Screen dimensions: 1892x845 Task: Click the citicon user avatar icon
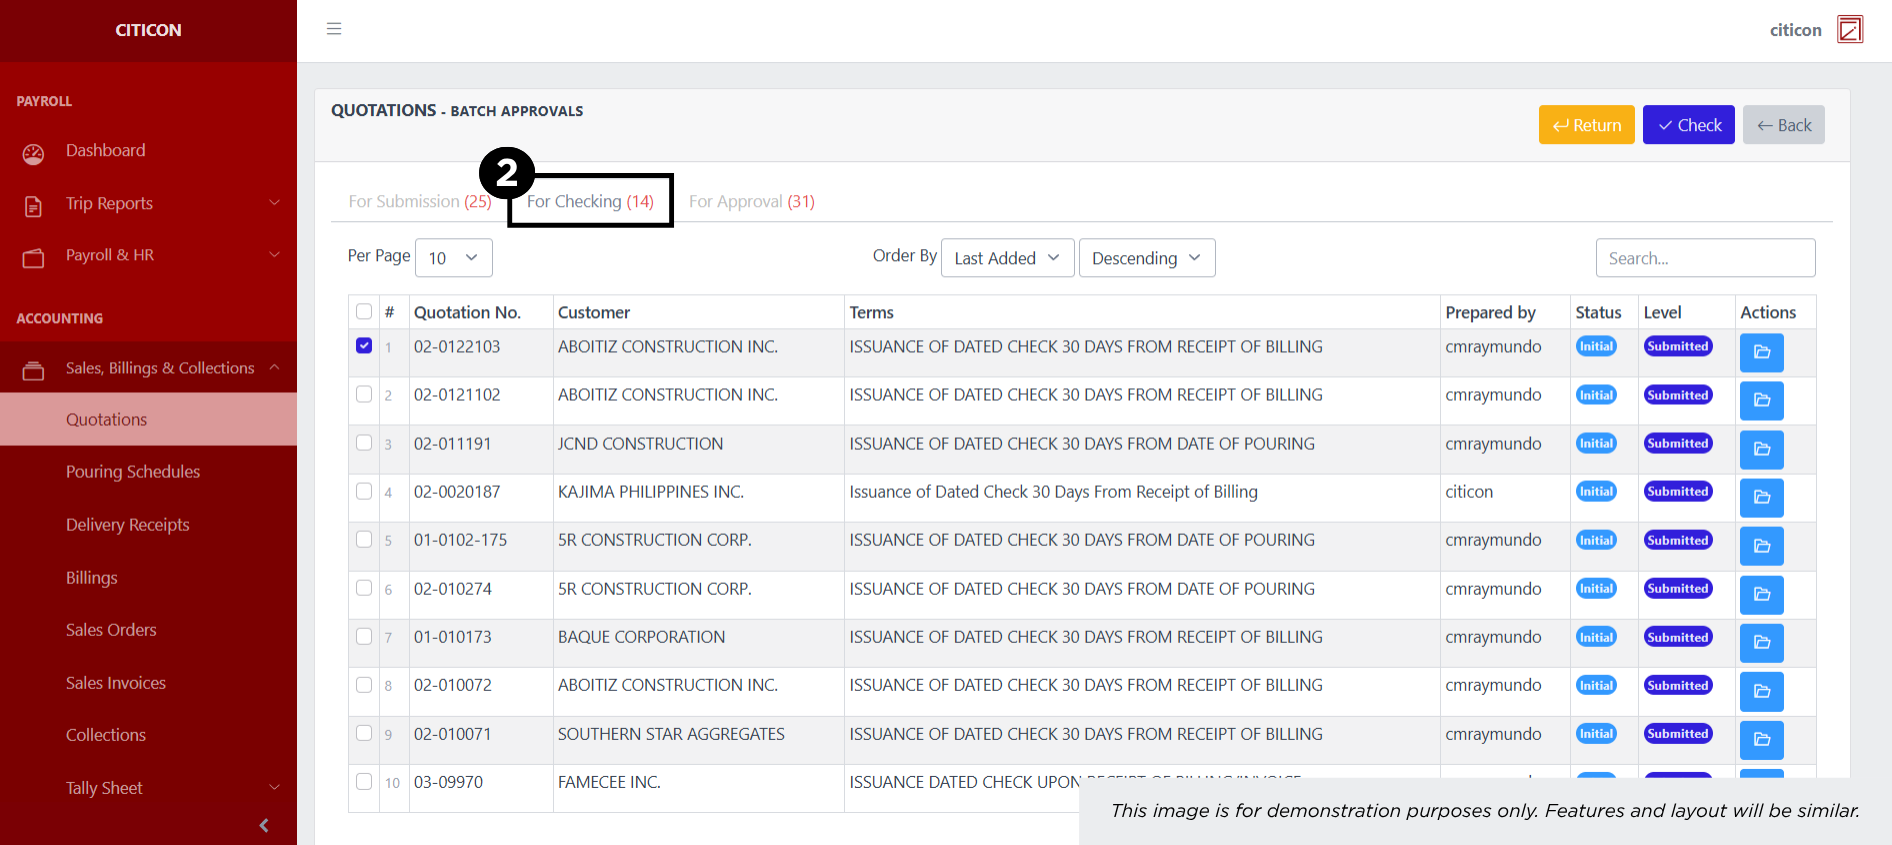click(x=1850, y=30)
